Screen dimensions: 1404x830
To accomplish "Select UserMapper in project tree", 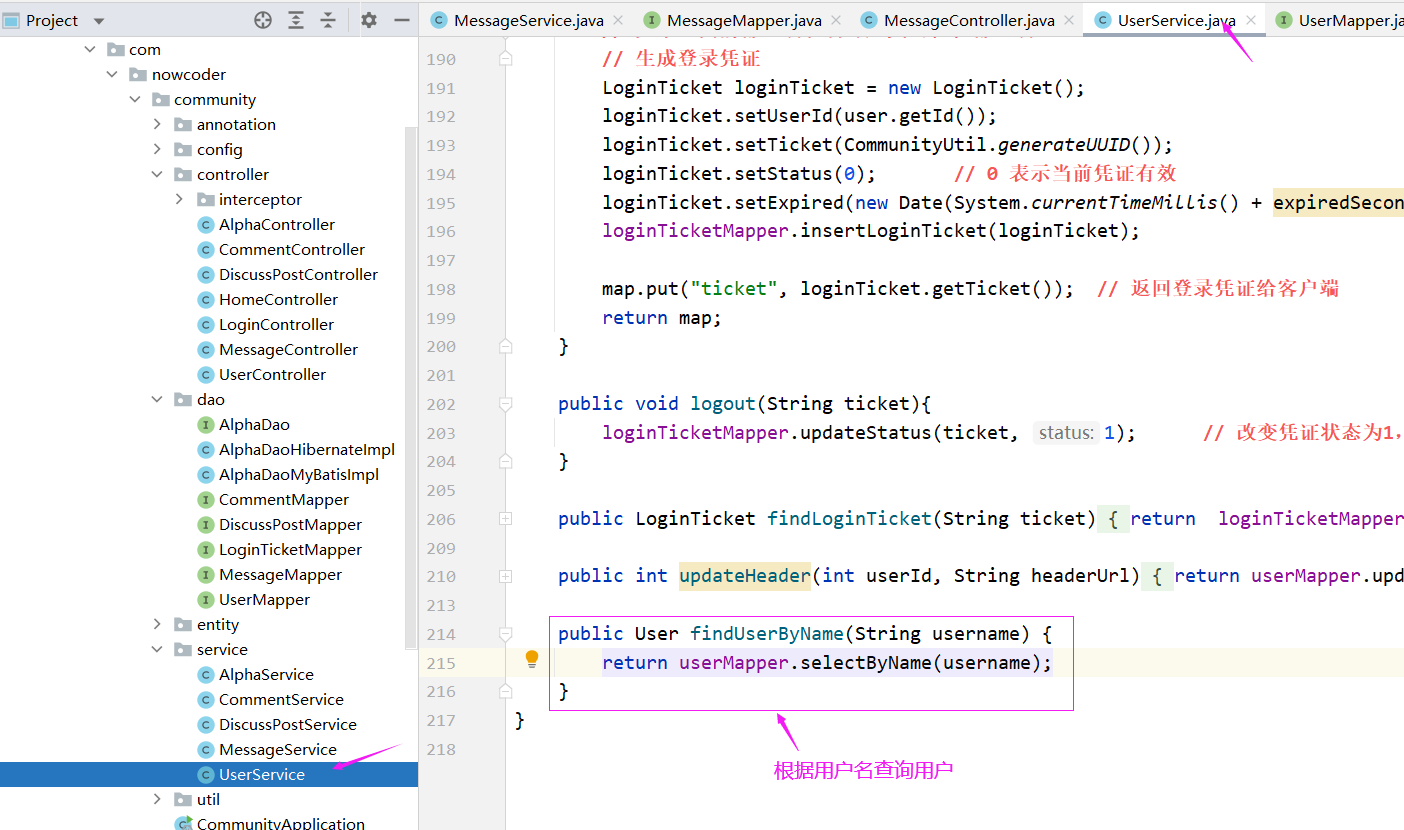I will (264, 599).
